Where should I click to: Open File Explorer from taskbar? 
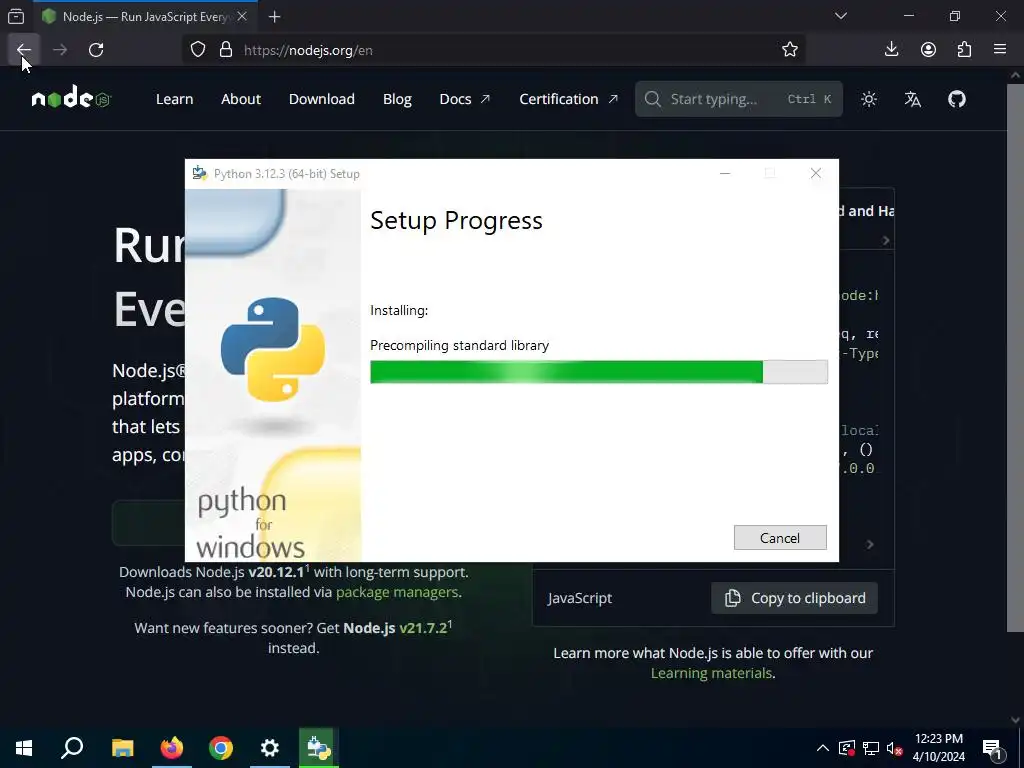[122, 748]
